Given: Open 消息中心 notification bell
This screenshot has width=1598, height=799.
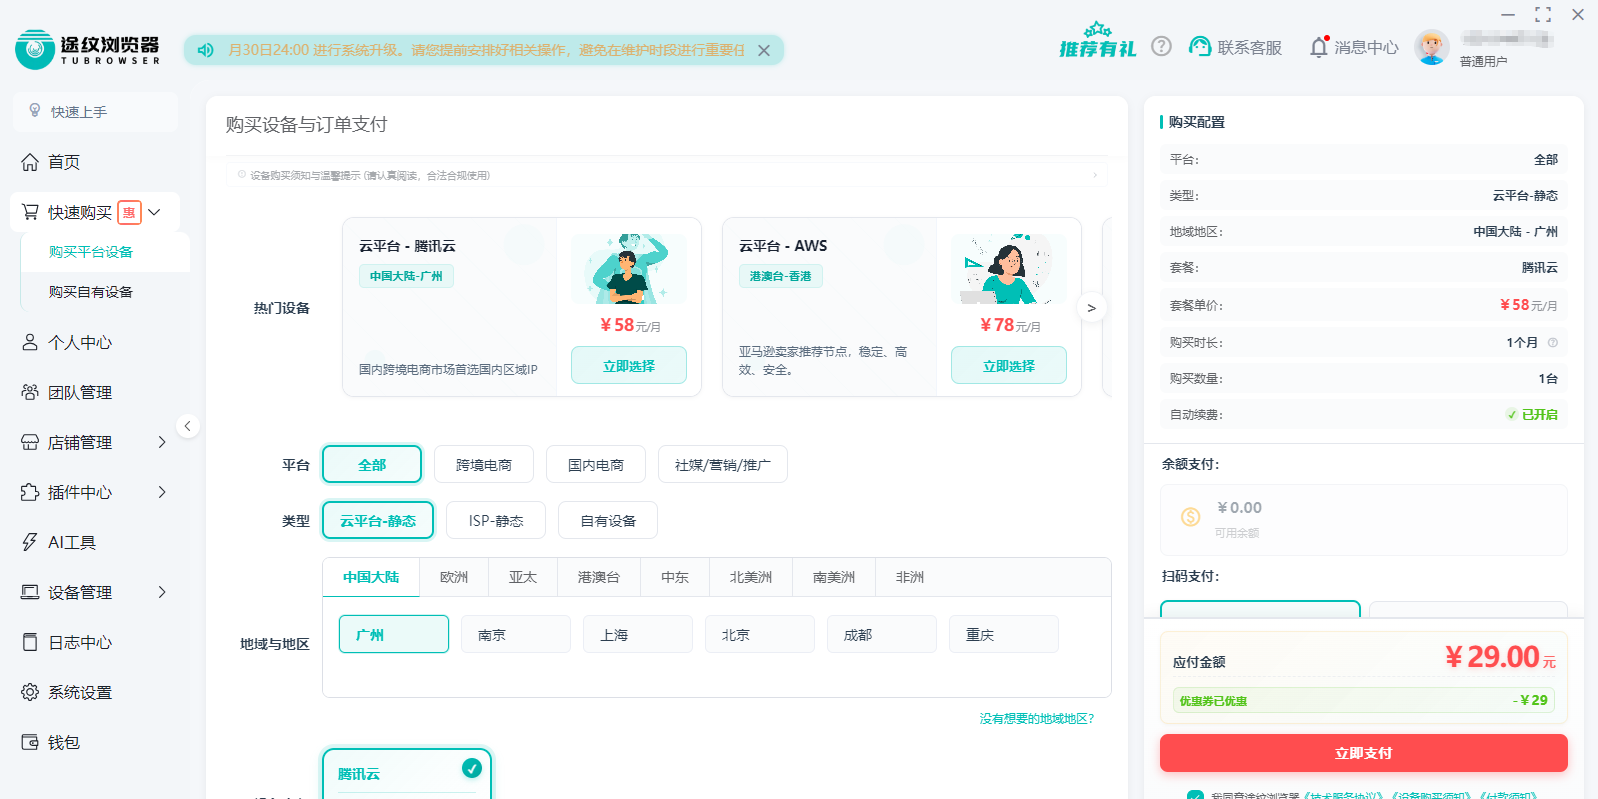Looking at the screenshot, I should pos(1319,47).
